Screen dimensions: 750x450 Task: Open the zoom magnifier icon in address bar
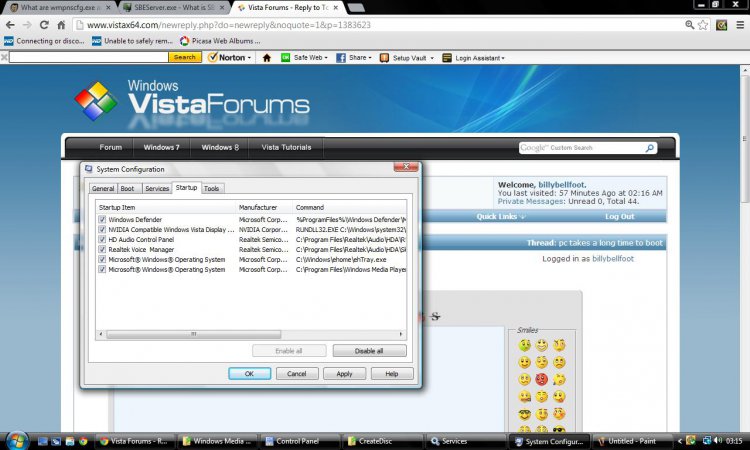(x=689, y=25)
